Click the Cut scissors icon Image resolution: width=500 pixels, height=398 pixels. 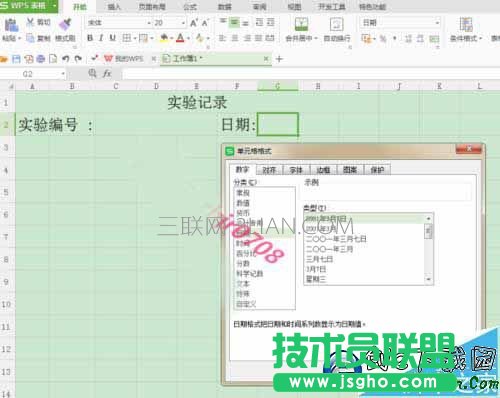click(x=30, y=22)
